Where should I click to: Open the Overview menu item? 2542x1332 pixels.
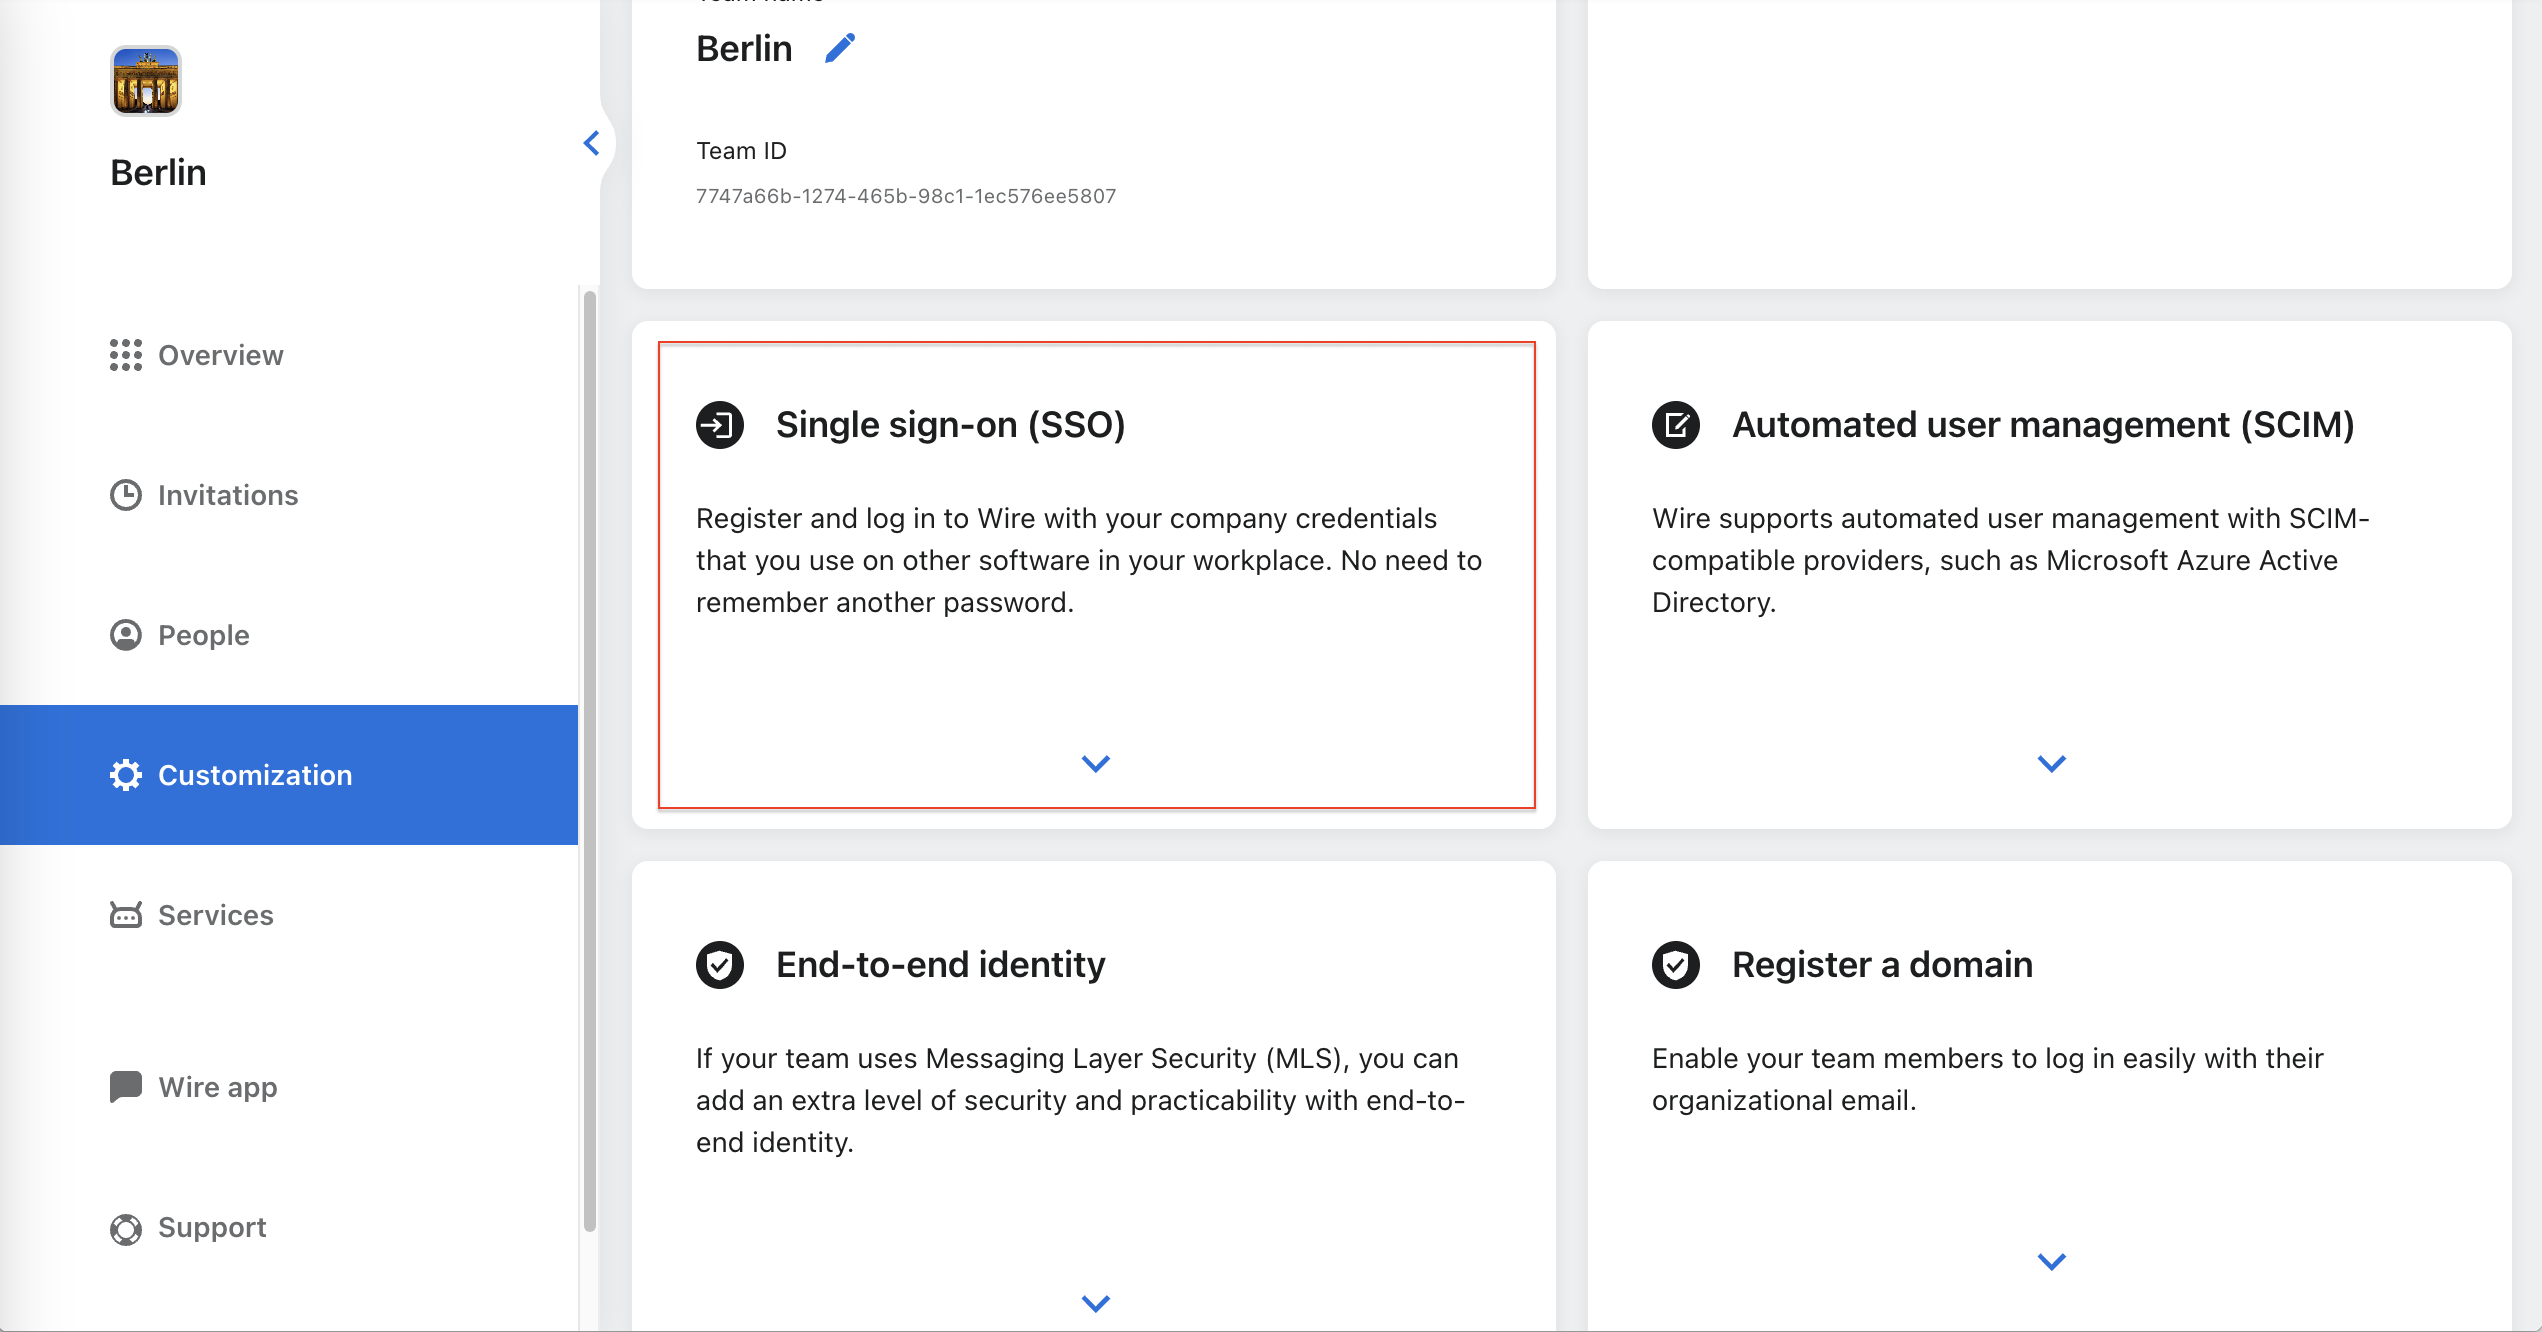coord(289,355)
